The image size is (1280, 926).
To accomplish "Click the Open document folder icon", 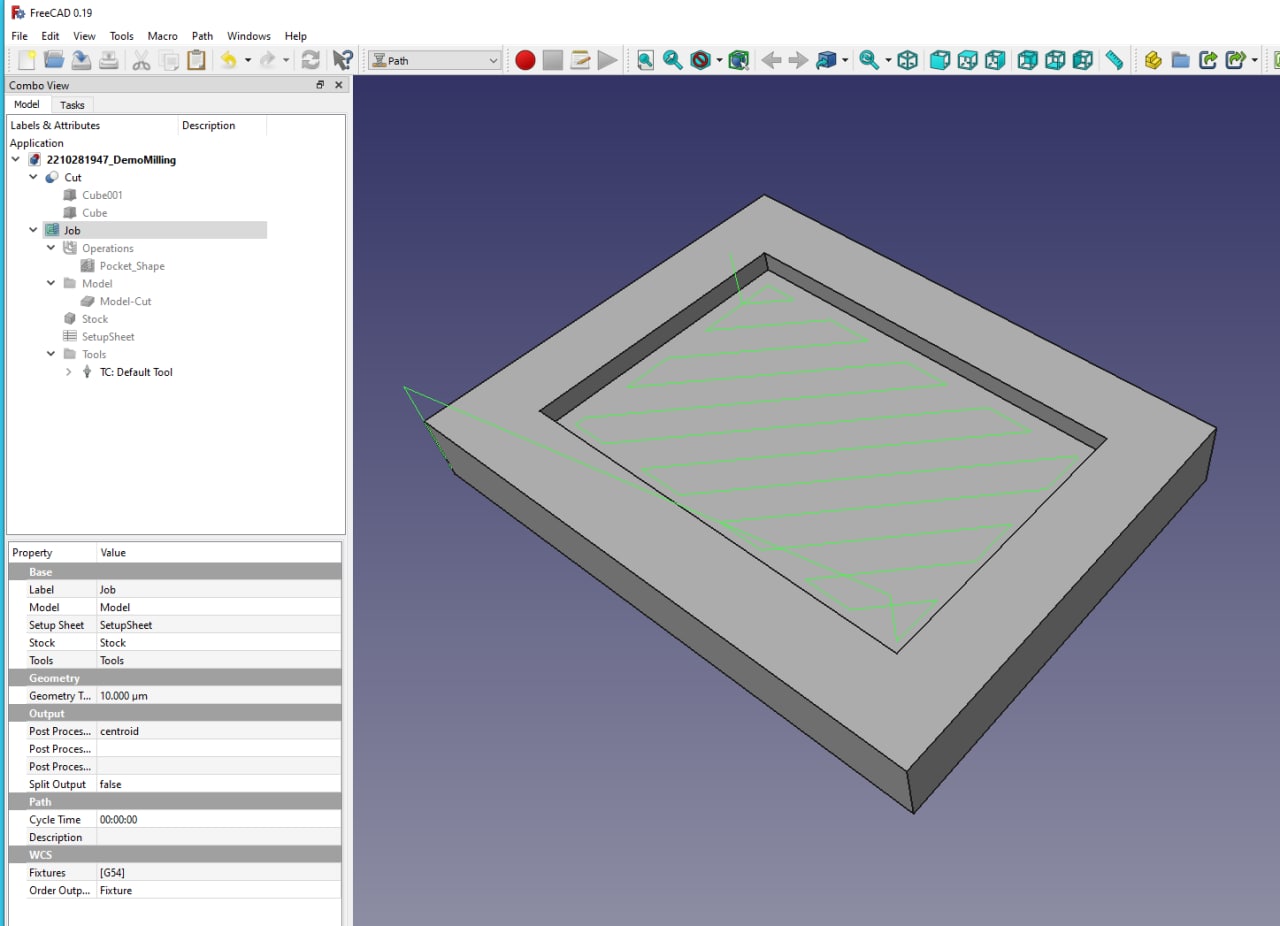I will pyautogui.click(x=54, y=61).
